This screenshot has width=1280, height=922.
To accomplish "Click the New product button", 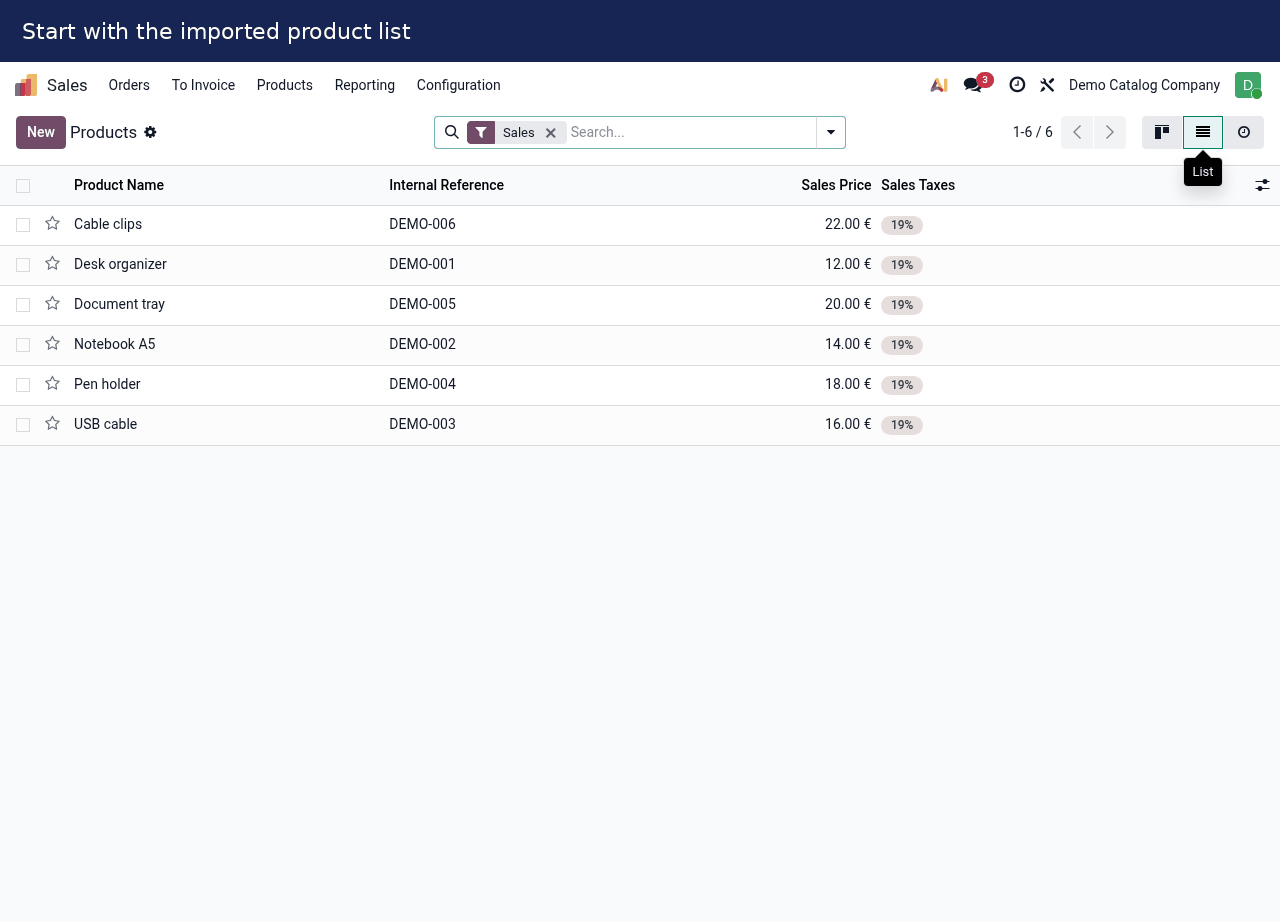I will 41,132.
